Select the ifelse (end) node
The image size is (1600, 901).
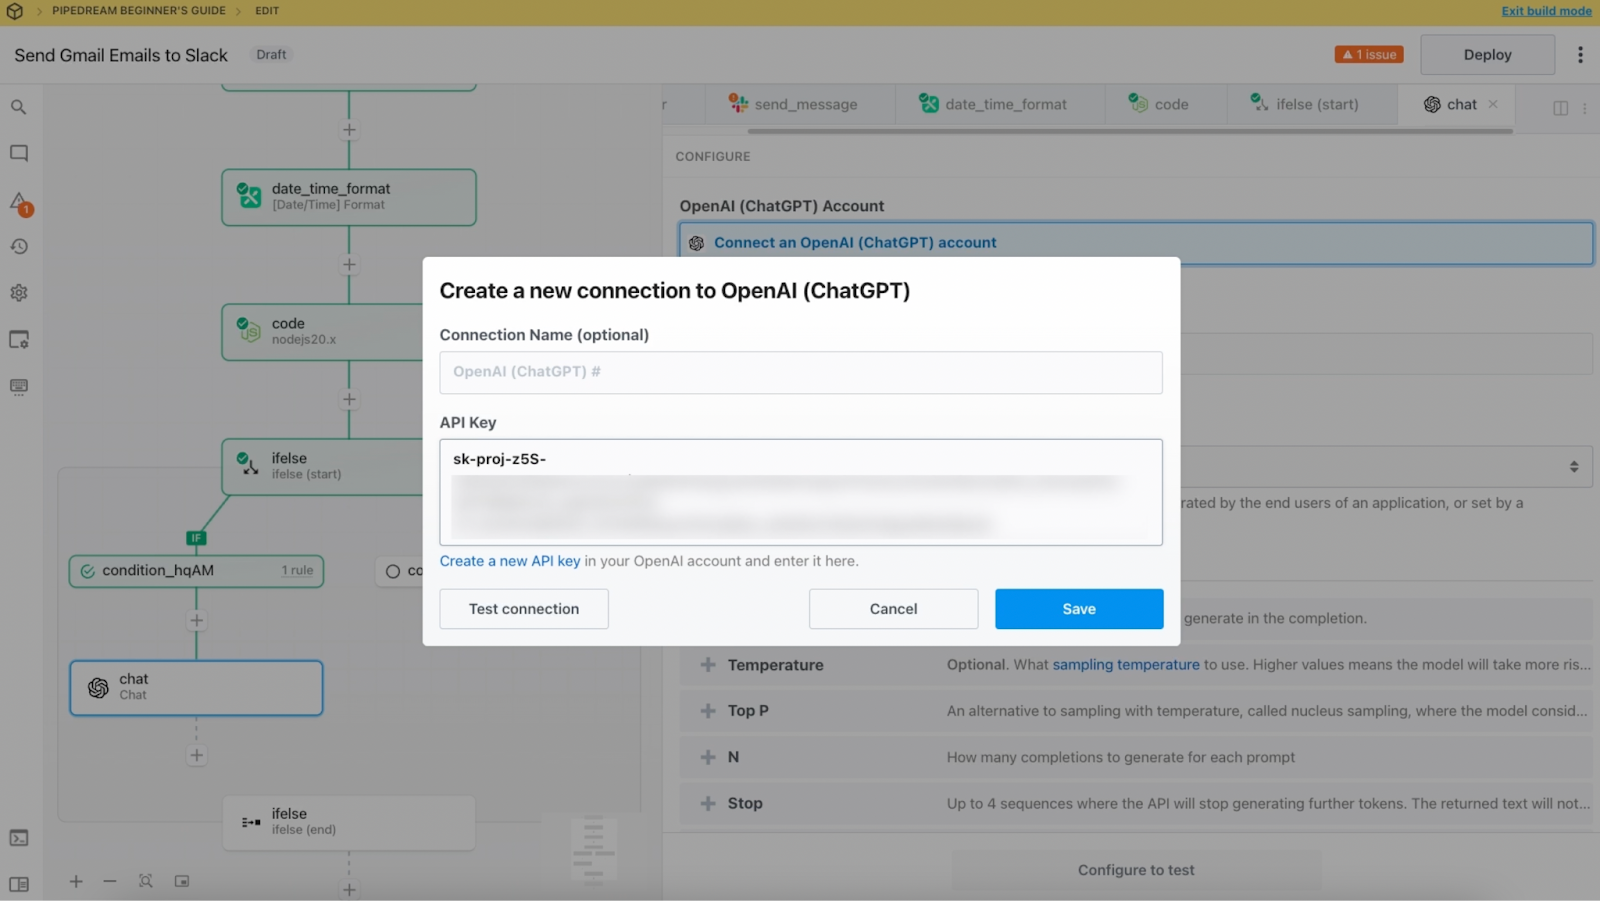(x=349, y=822)
